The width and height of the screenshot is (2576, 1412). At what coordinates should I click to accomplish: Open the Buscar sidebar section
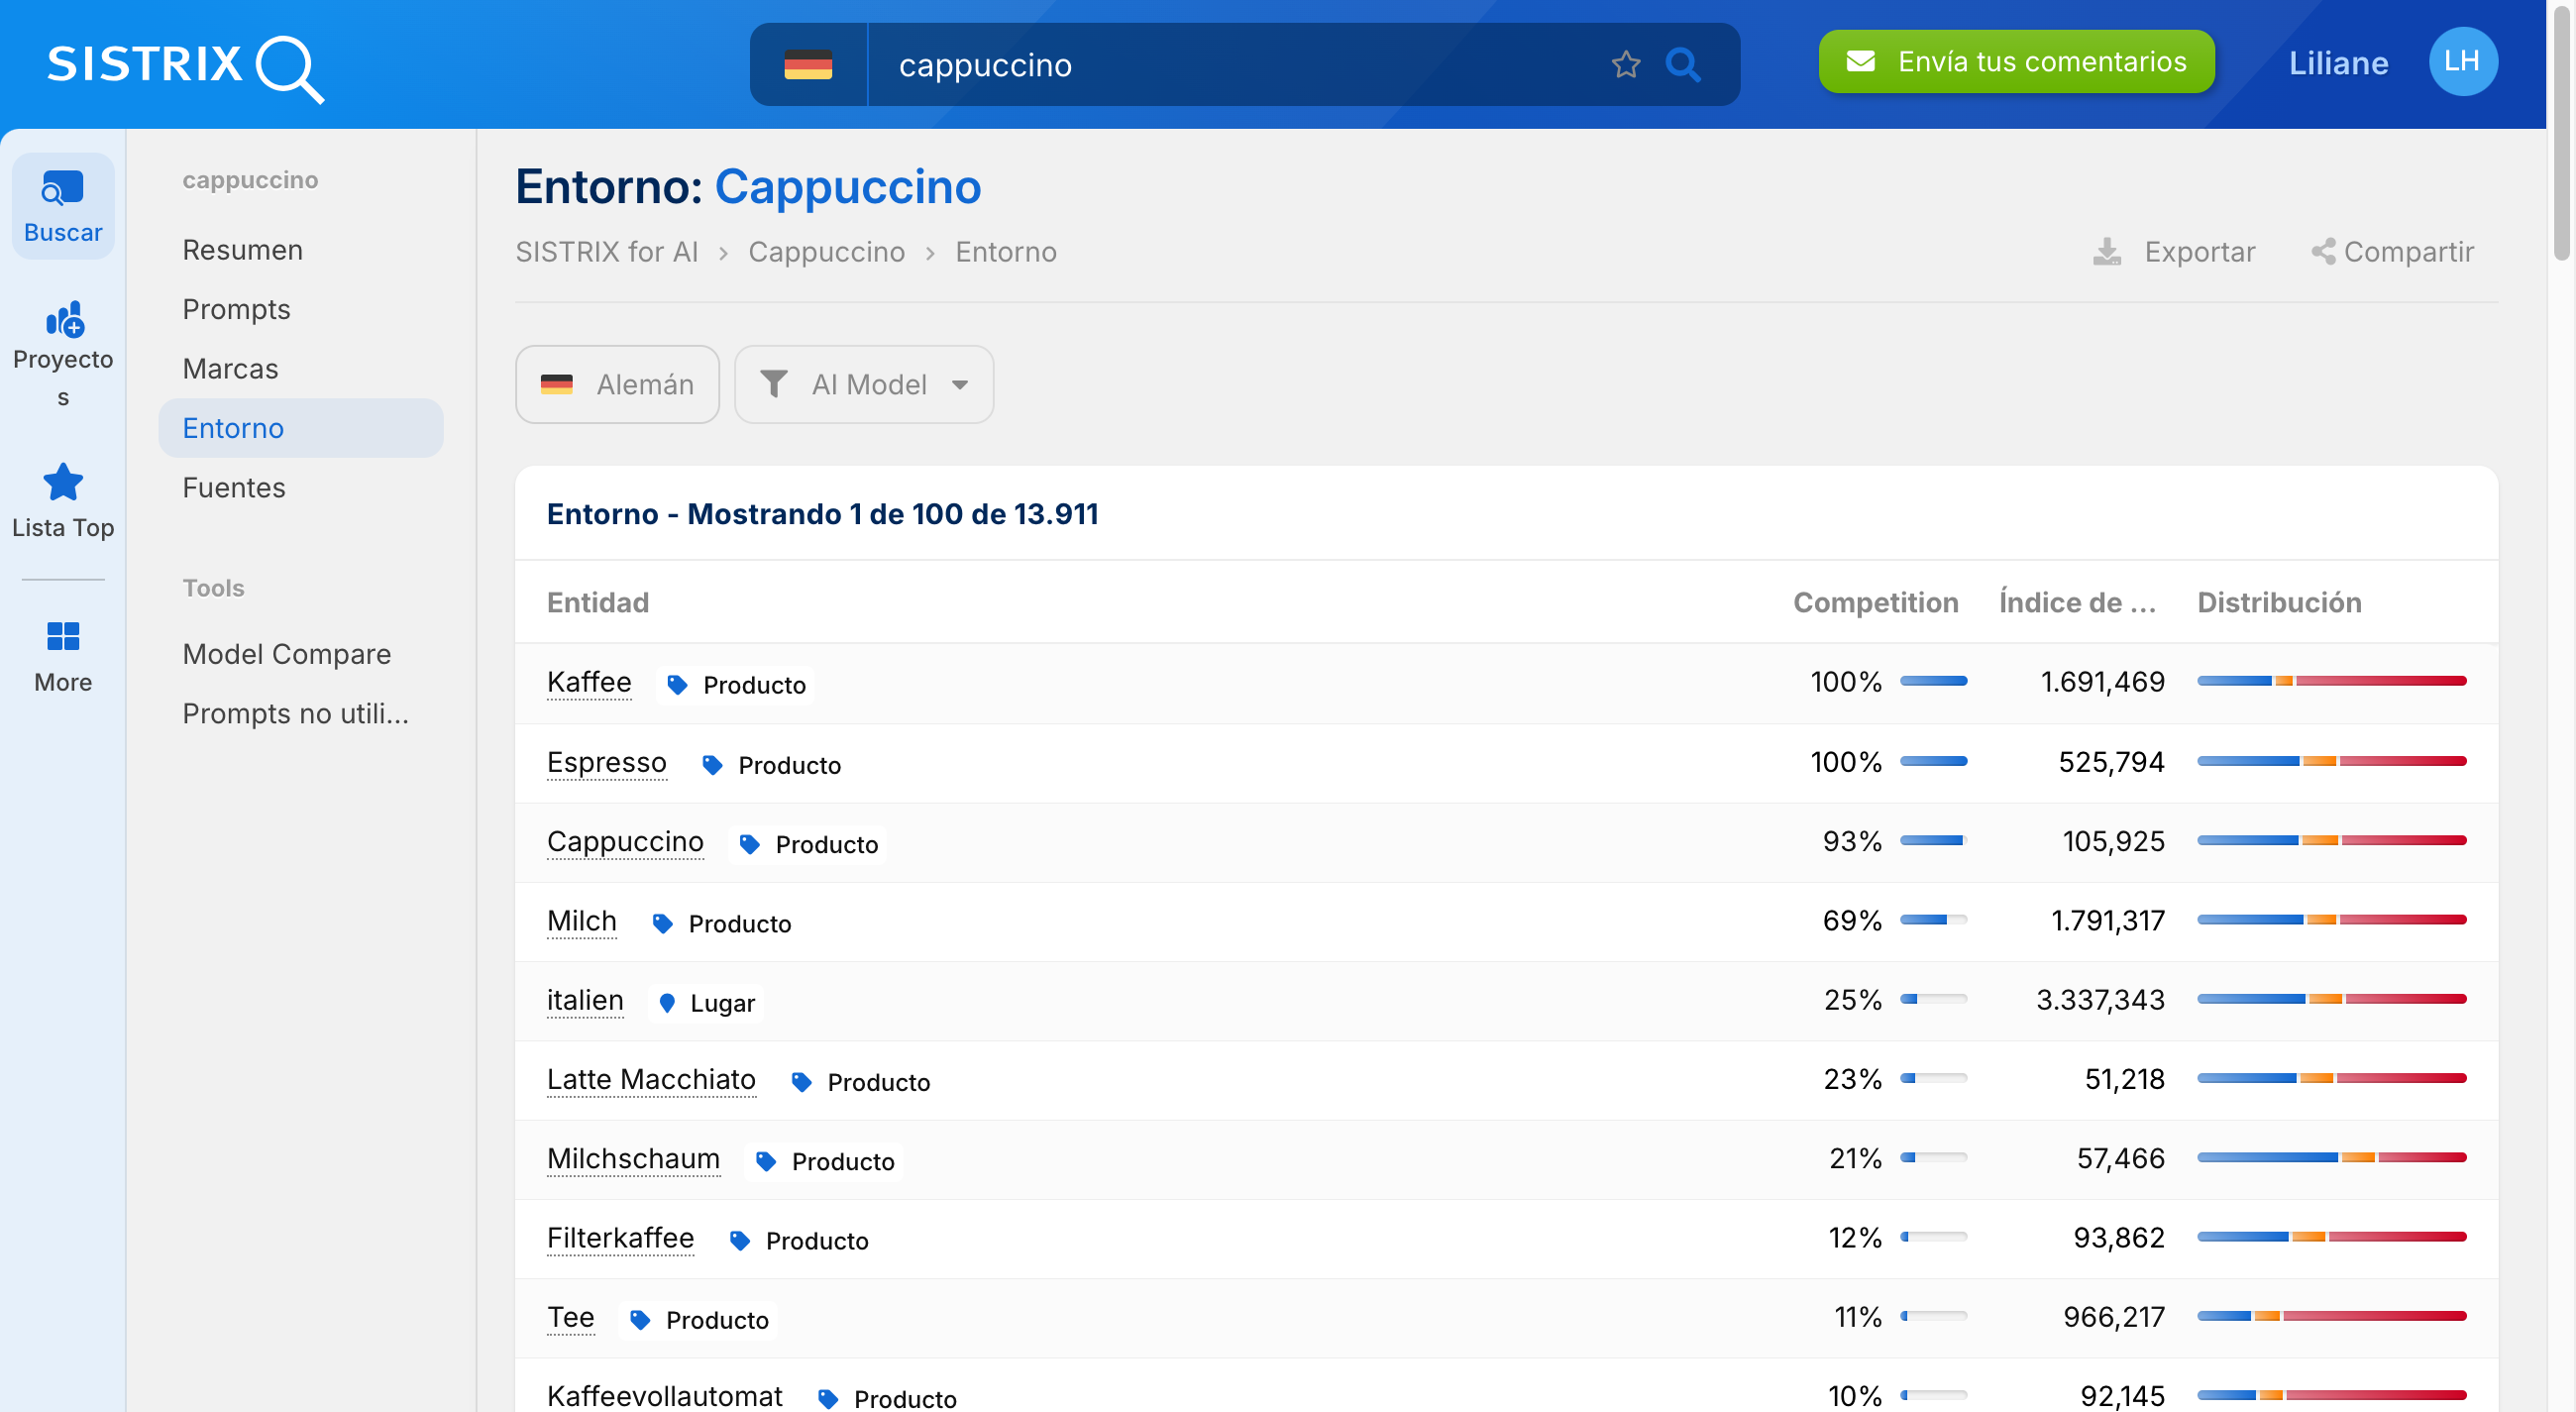point(63,206)
